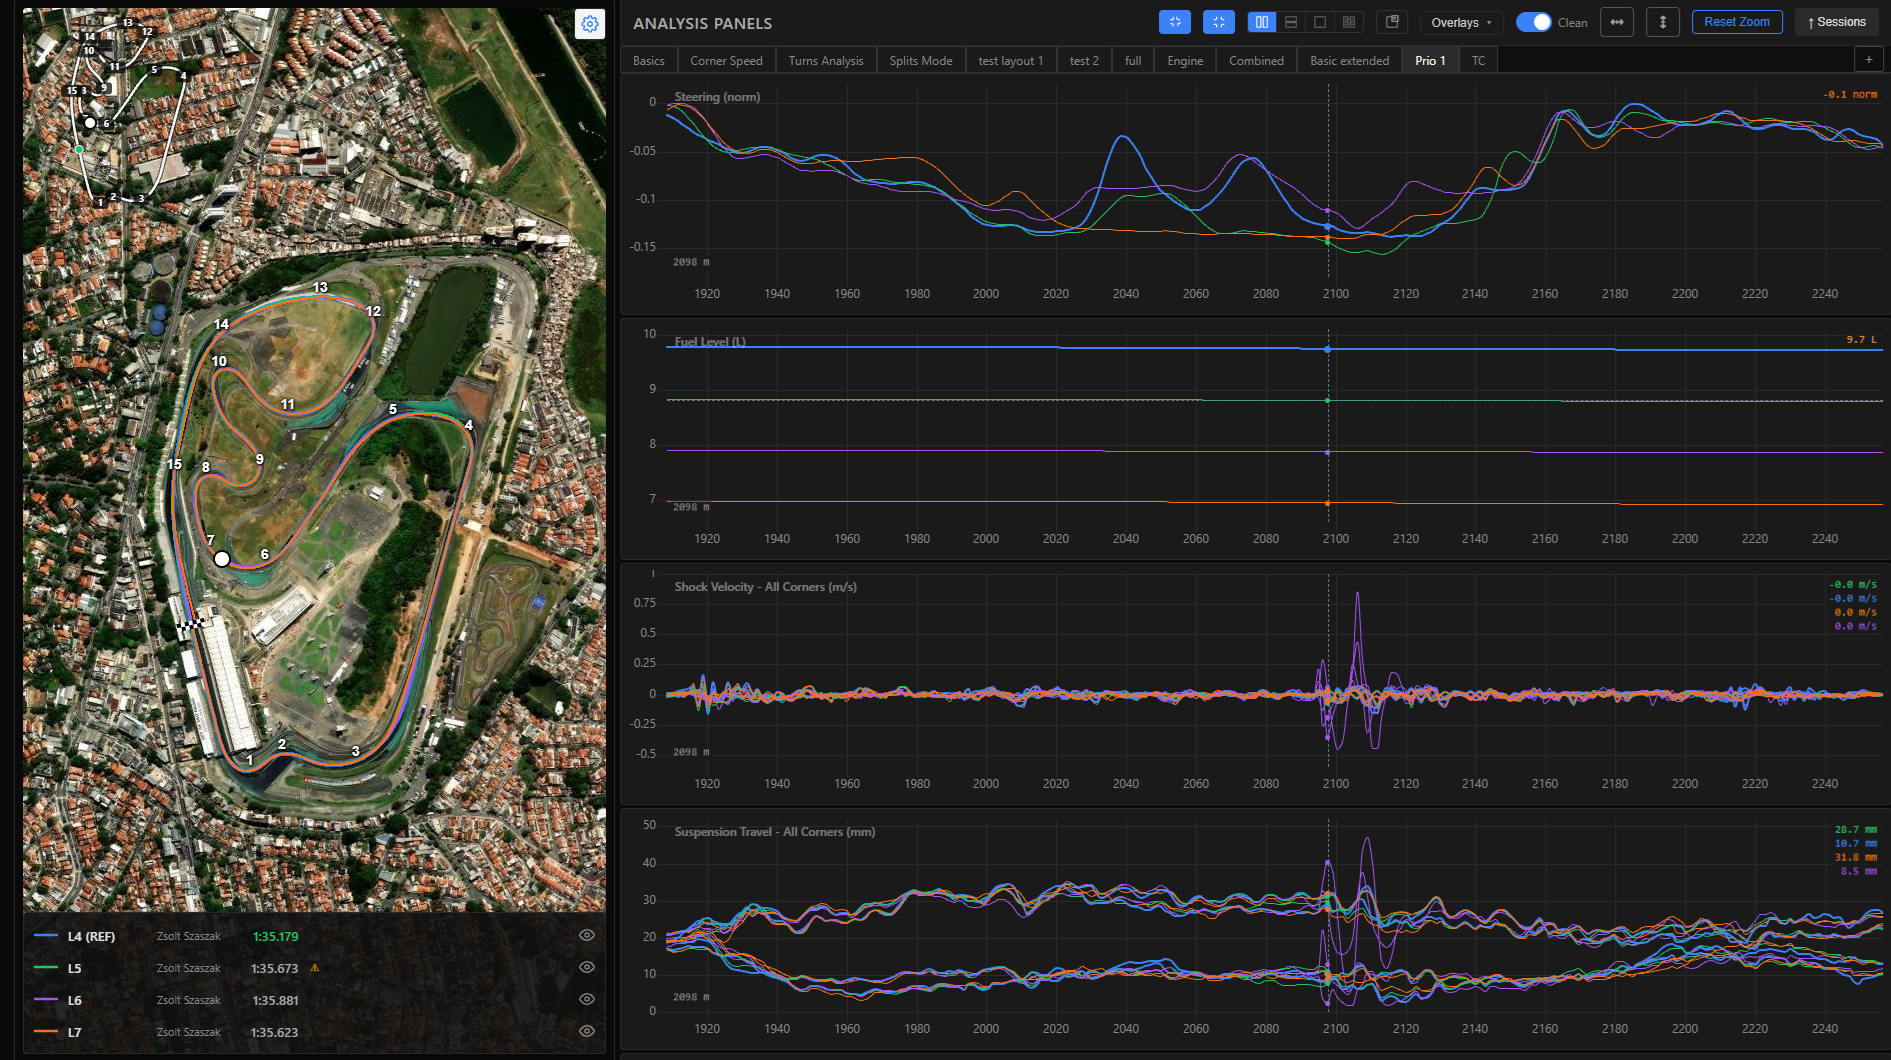Click the pop-out window icon
This screenshot has height=1060, width=1891.
click(1392, 22)
